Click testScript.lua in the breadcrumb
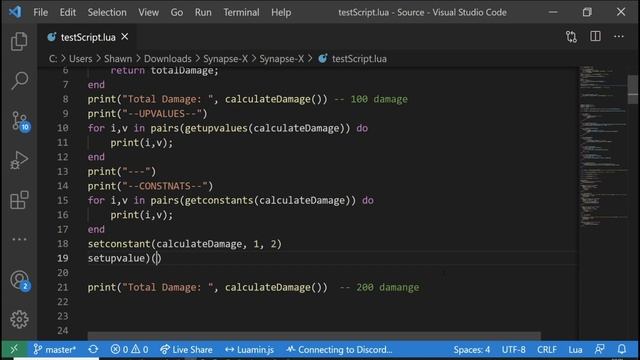640x360 pixels. (359, 59)
